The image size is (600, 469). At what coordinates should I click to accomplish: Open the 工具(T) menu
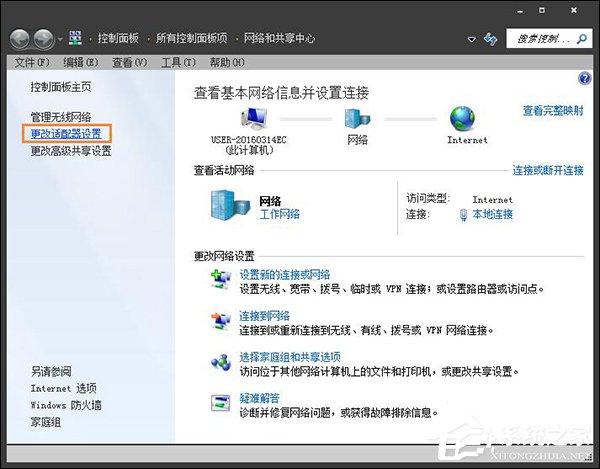[x=178, y=62]
